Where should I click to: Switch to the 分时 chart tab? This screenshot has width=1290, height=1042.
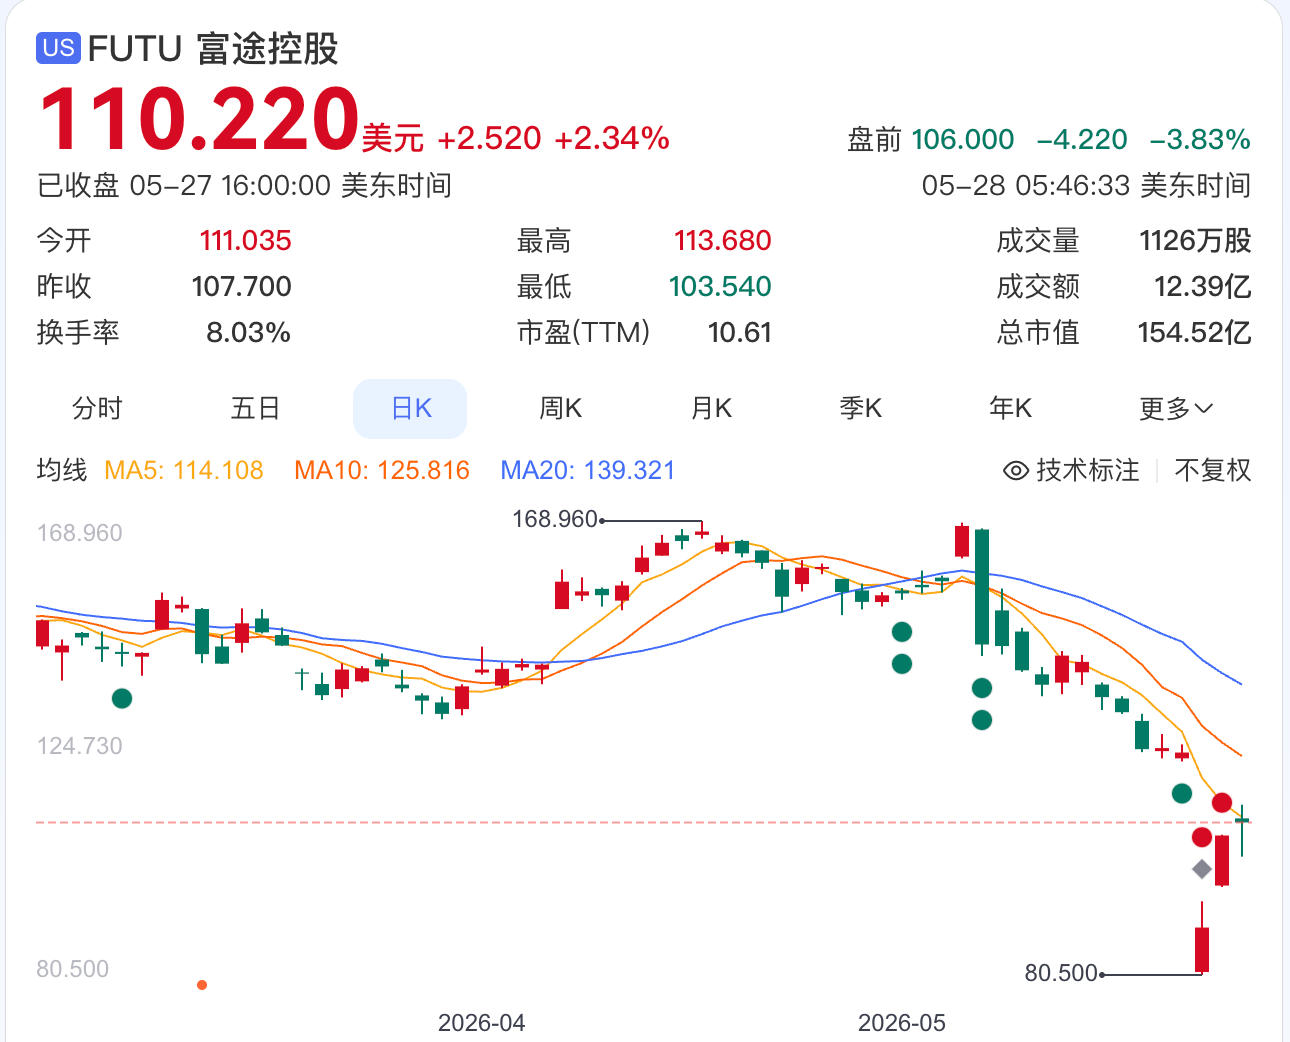pos(97,408)
